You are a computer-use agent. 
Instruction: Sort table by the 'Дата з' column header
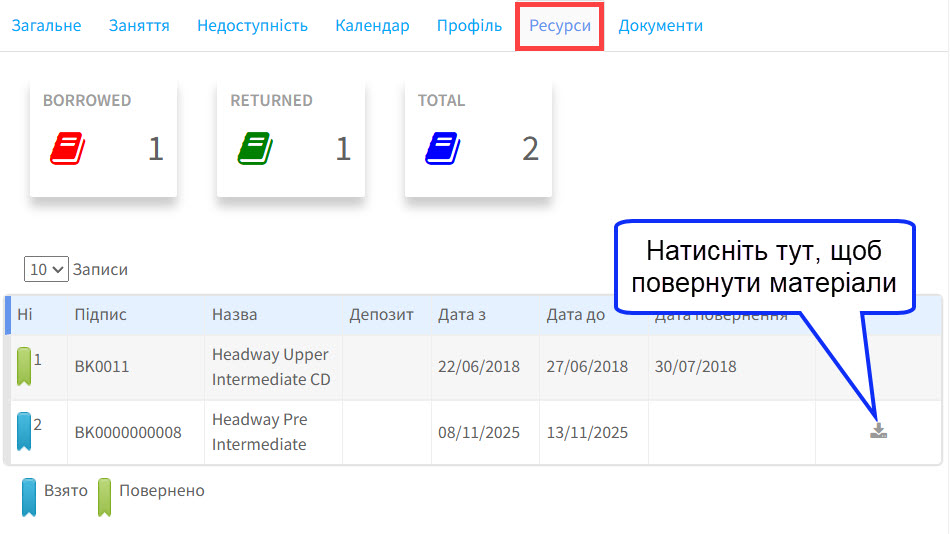click(462, 315)
